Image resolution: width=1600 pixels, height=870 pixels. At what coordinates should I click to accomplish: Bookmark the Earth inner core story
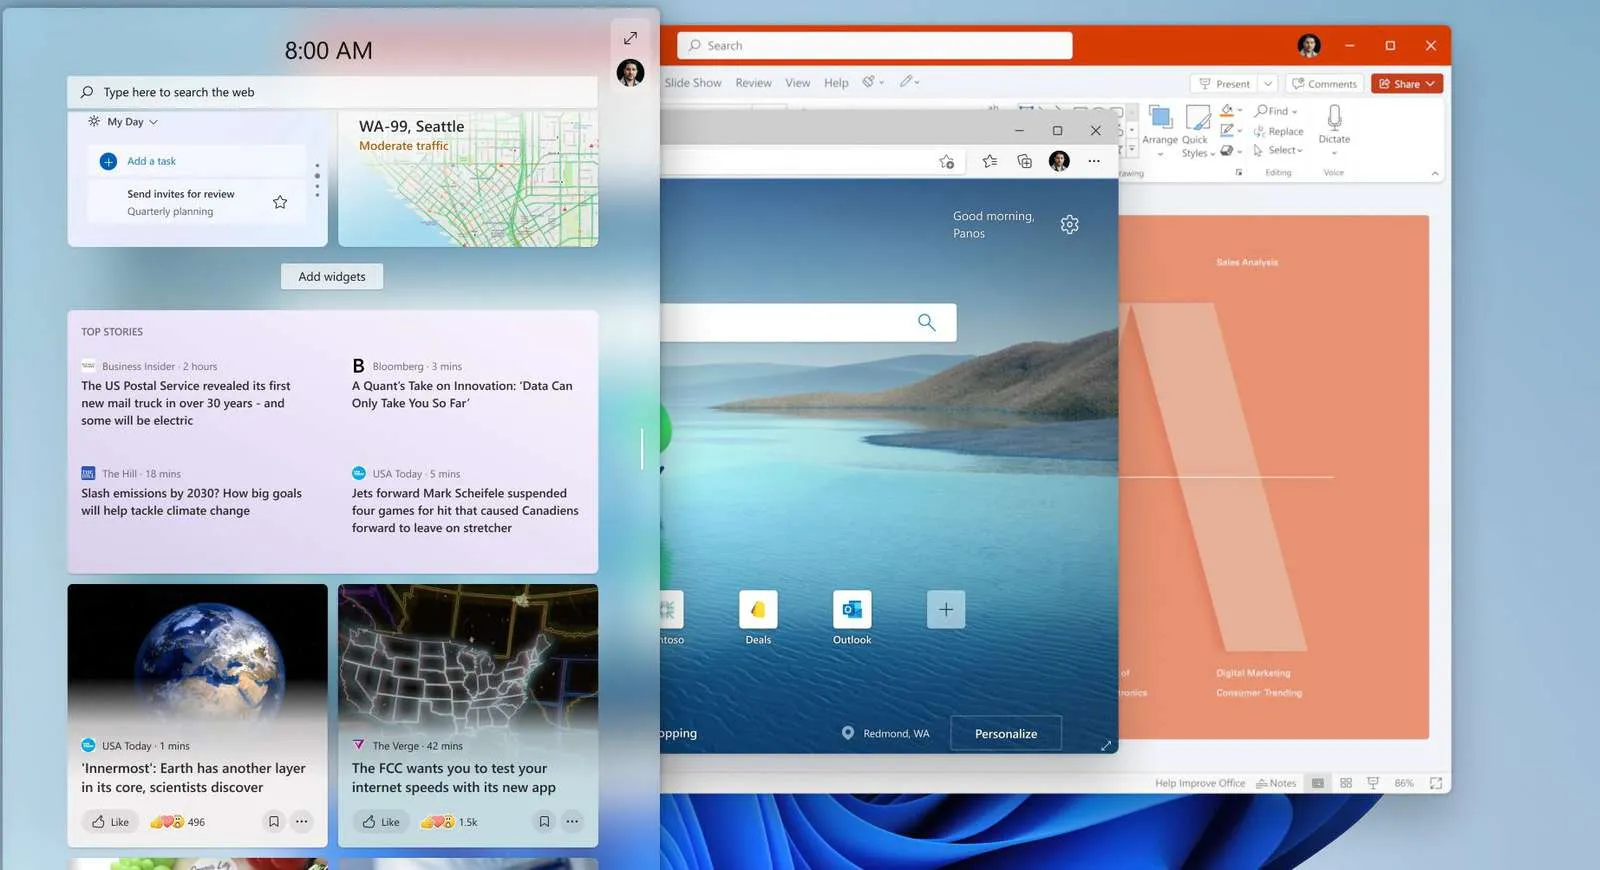pos(273,822)
